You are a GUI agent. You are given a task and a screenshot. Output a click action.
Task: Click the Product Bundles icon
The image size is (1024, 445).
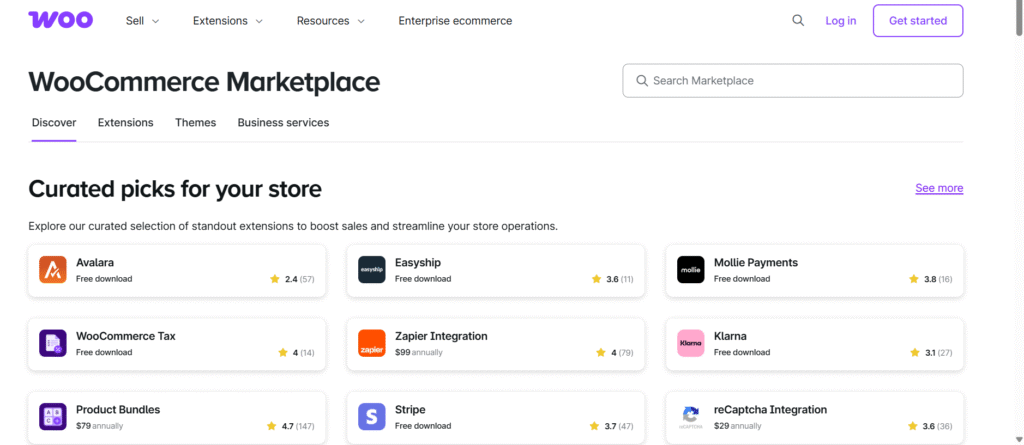tap(53, 416)
